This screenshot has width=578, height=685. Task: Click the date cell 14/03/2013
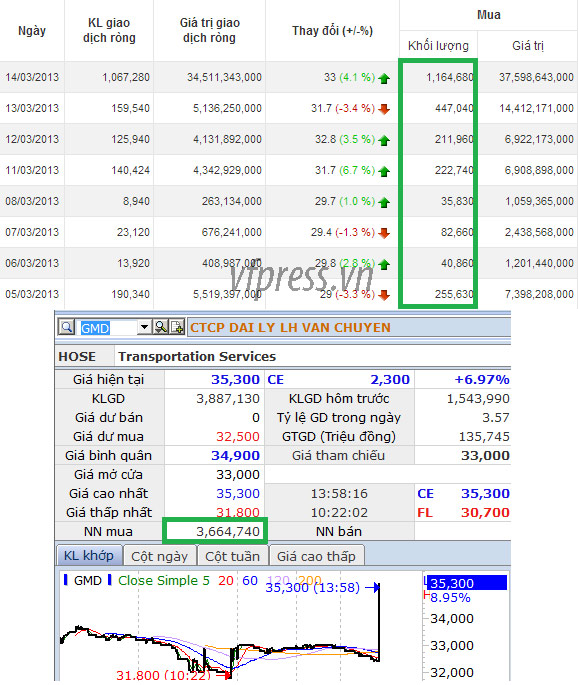[x=32, y=77]
